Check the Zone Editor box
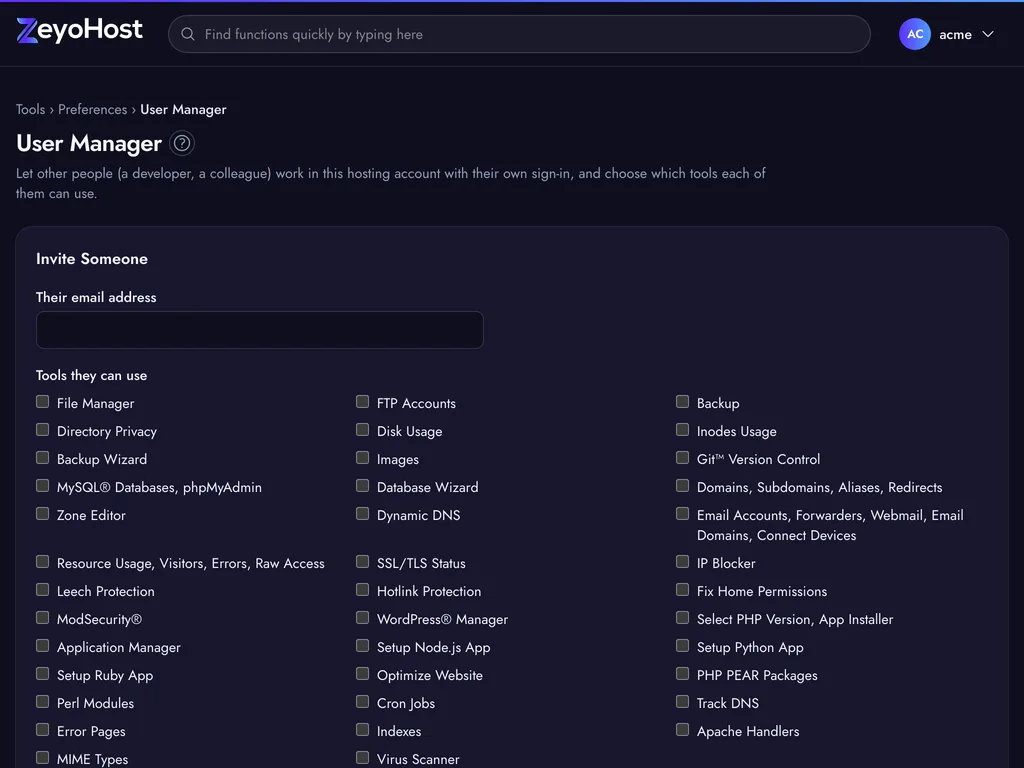This screenshot has width=1024, height=768. pos(42,514)
